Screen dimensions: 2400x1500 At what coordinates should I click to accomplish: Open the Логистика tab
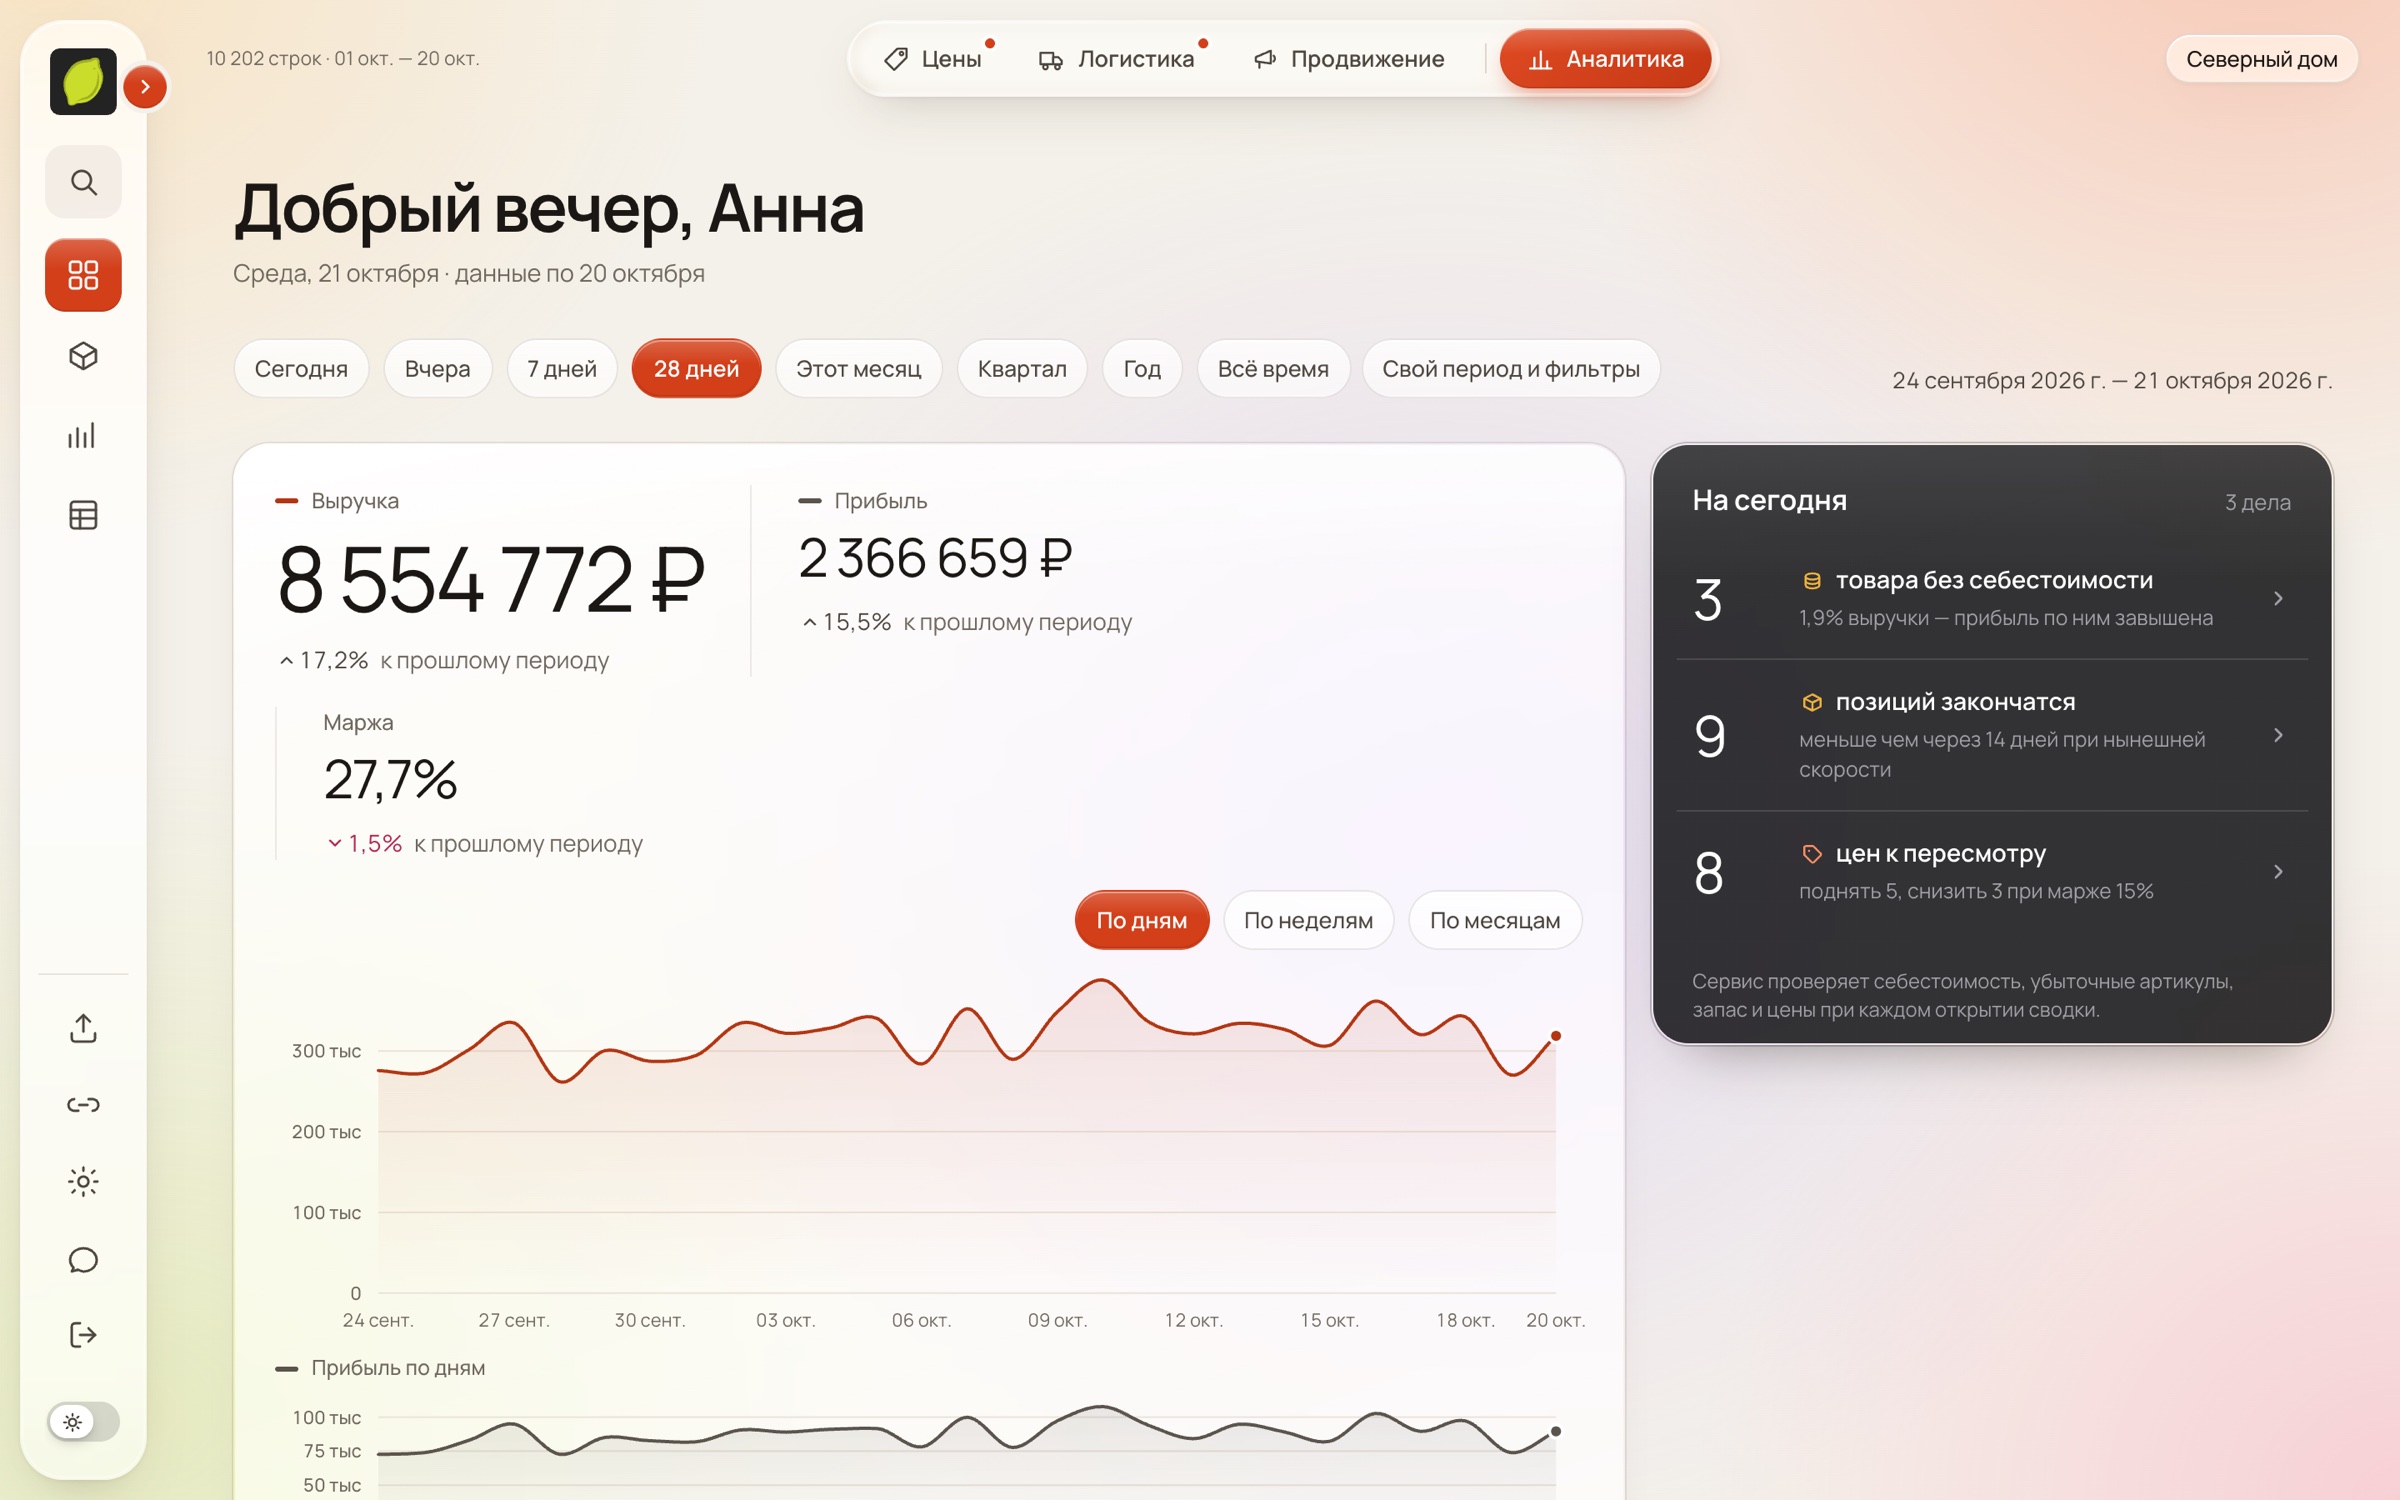[x=1117, y=59]
